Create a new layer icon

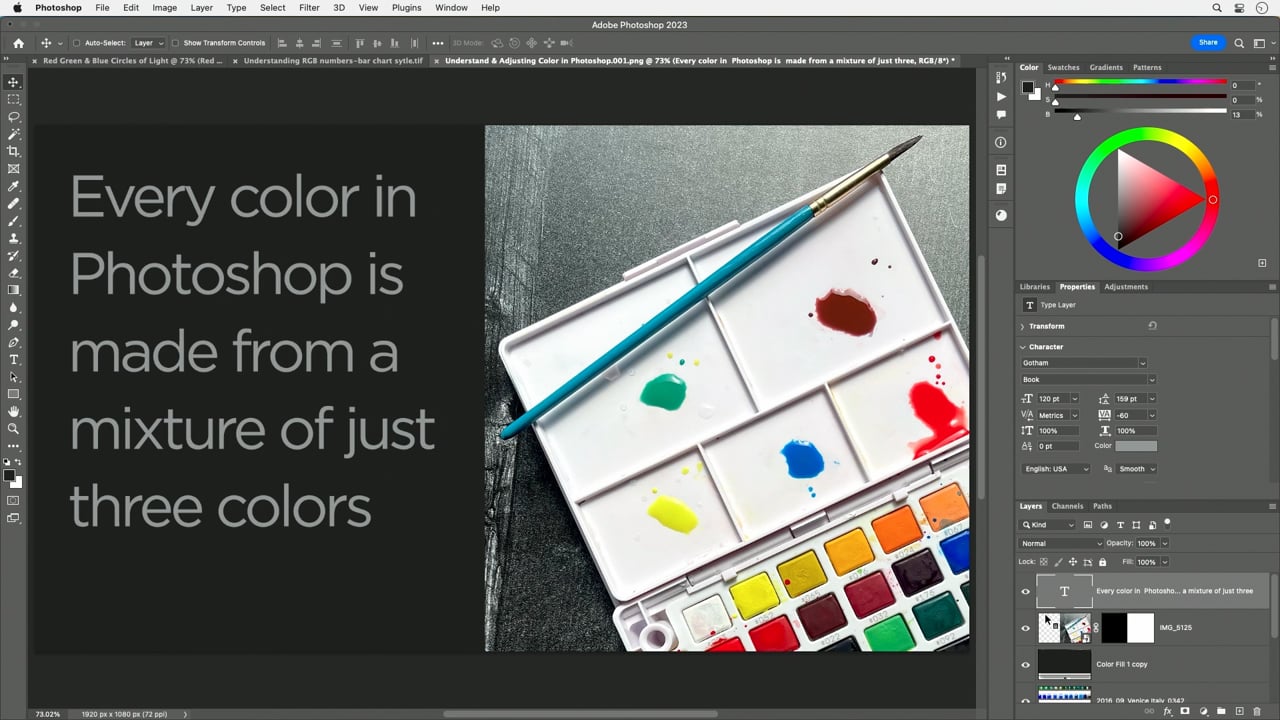point(1239,711)
